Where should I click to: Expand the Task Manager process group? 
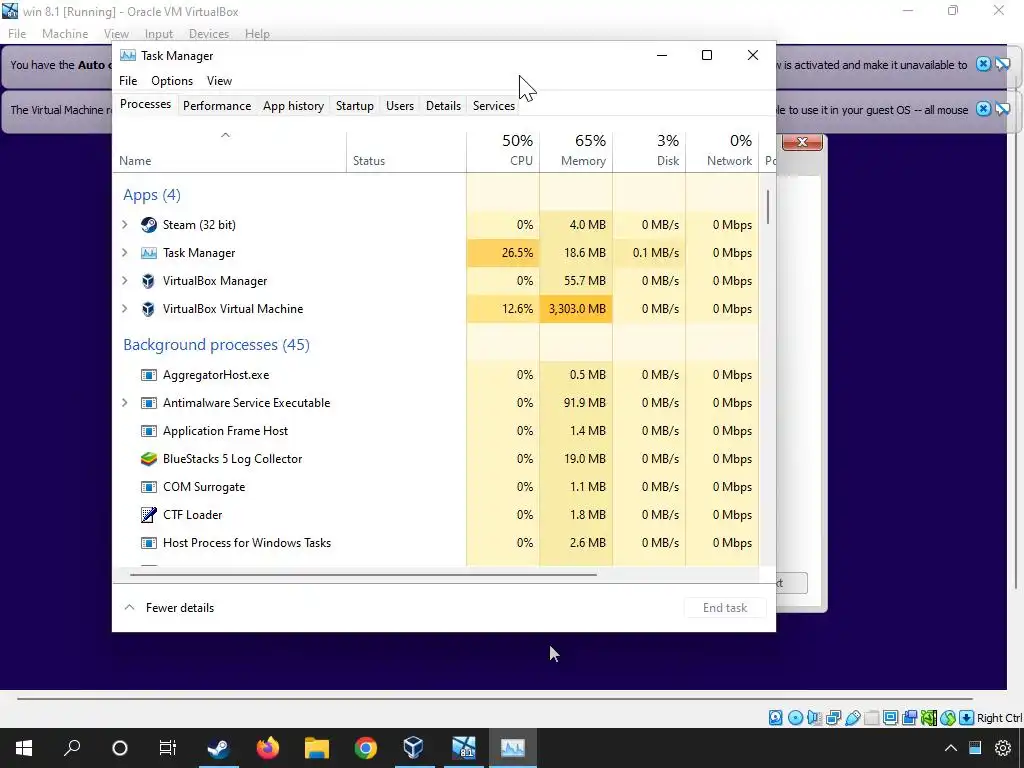point(125,253)
